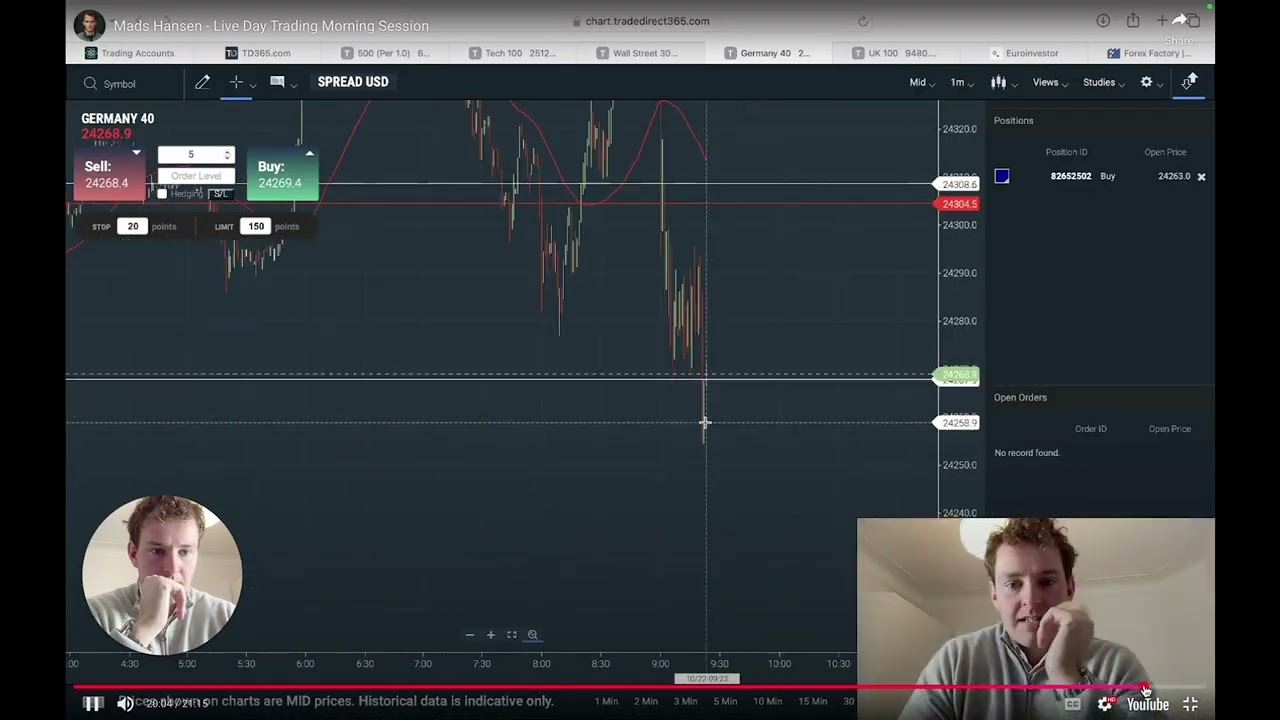Select the 10 Min interval button
Viewport: 1280px width, 720px height.
pyautogui.click(x=767, y=701)
